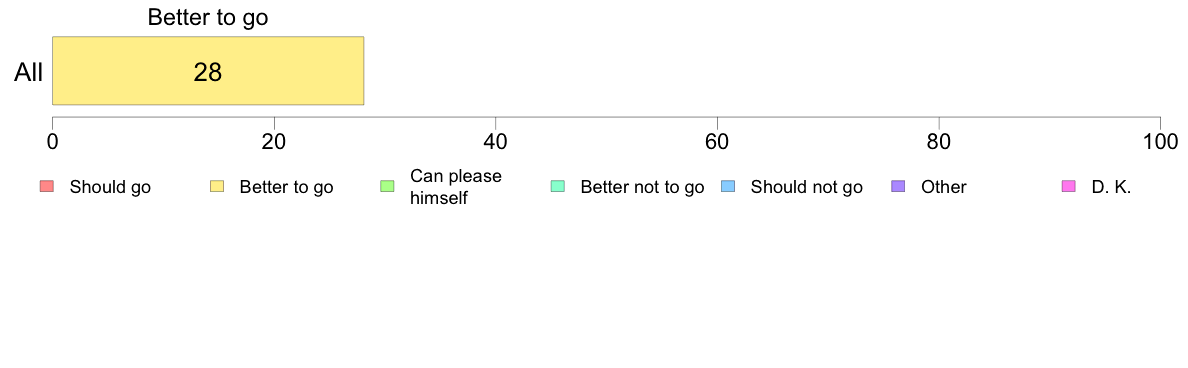
Task: Click the 100 axis tick label
Action: pos(1158,141)
